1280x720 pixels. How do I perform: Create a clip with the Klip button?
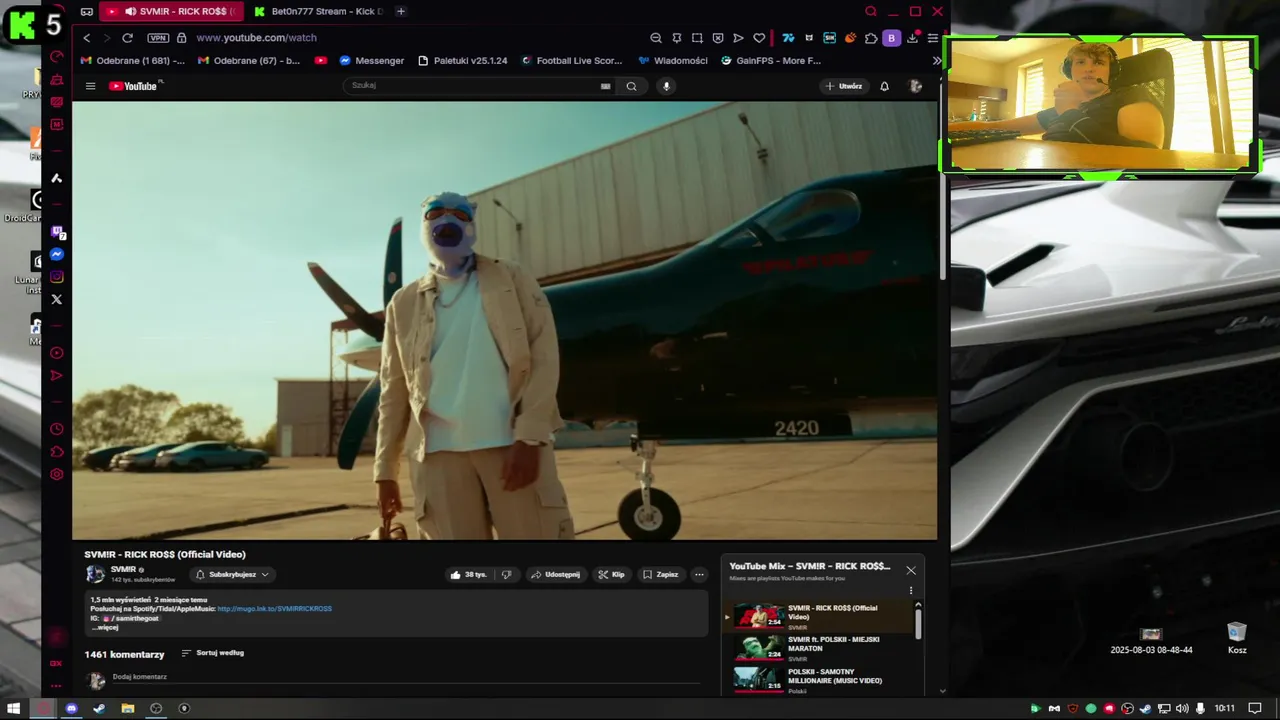[x=611, y=574]
